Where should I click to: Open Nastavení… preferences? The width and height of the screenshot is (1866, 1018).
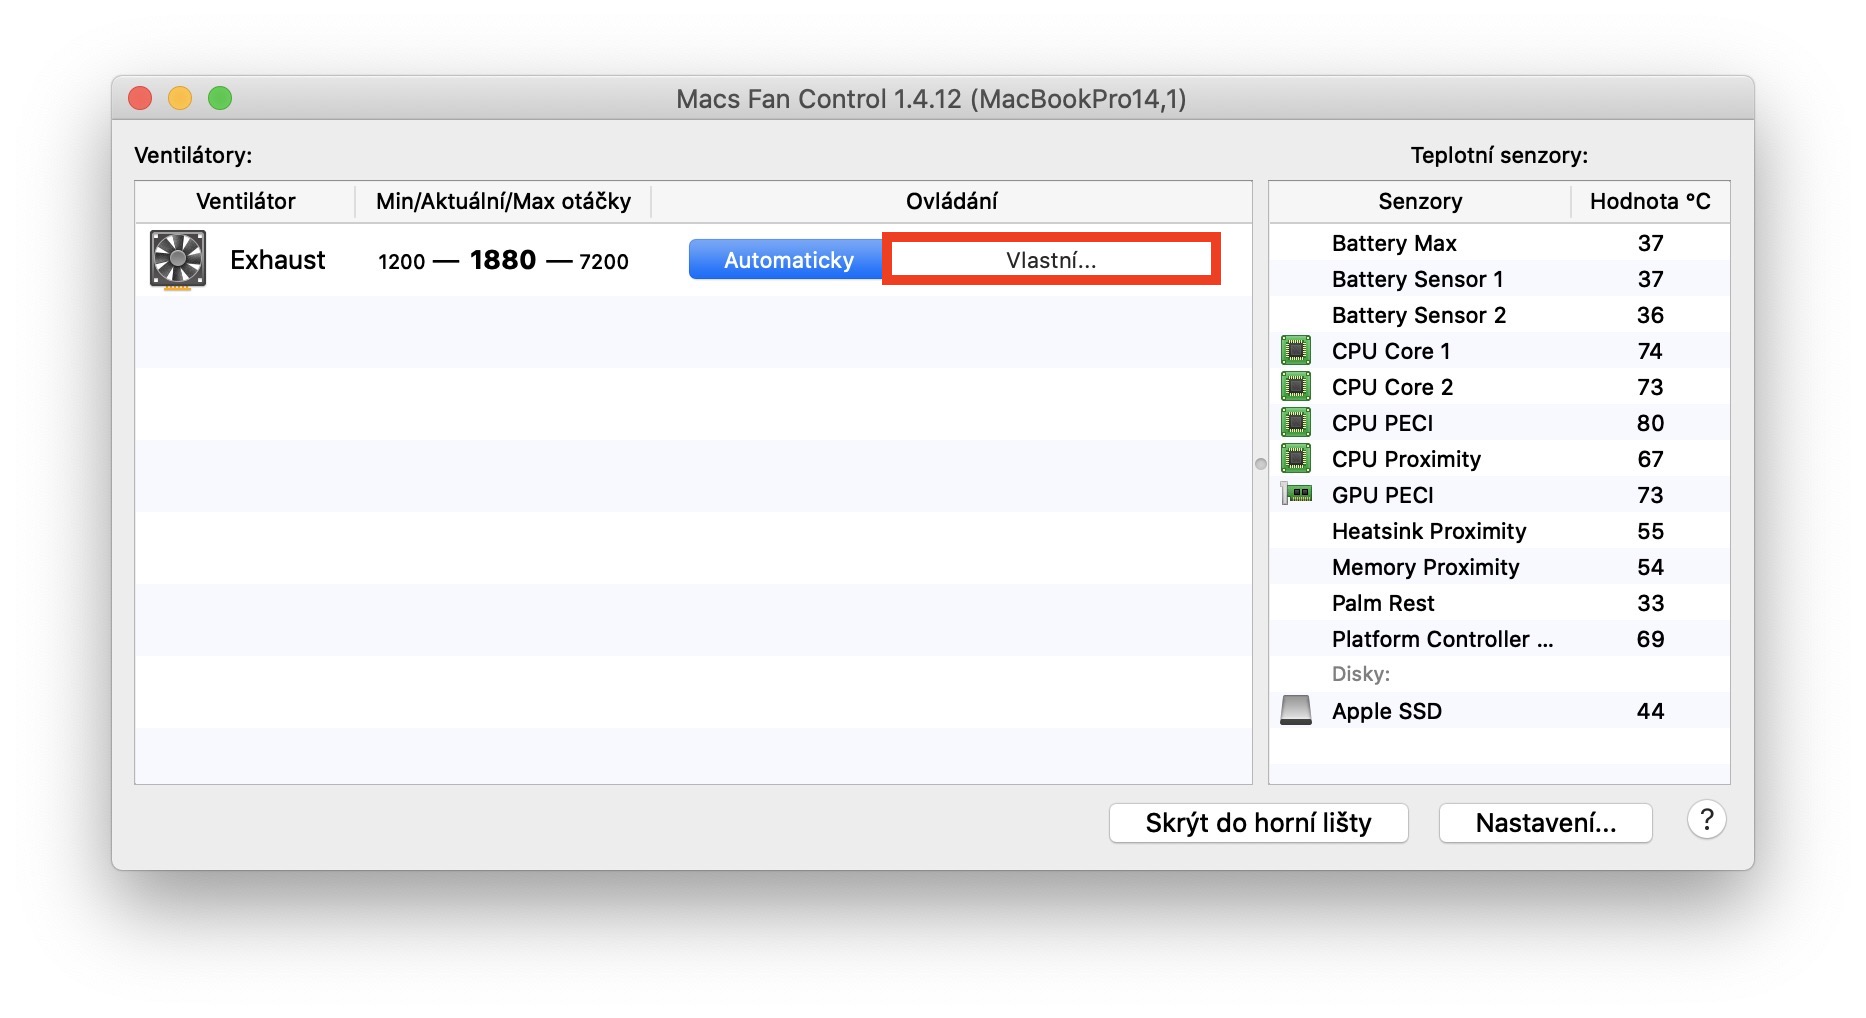click(x=1546, y=823)
